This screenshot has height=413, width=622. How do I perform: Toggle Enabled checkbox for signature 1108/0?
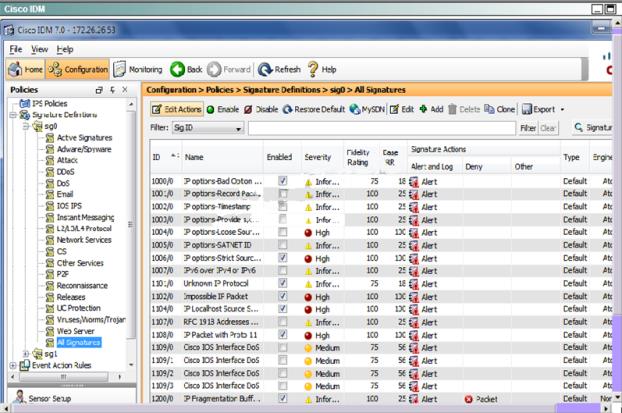pos(282,334)
